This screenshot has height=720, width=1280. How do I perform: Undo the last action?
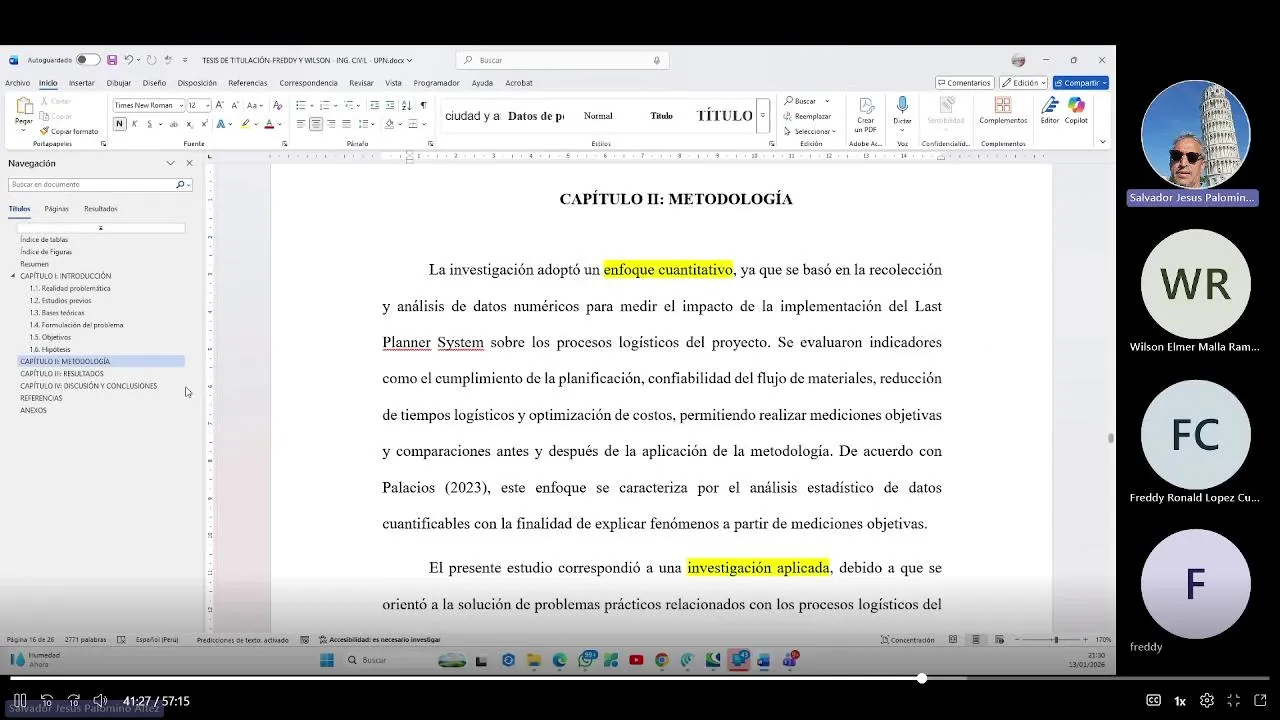(129, 60)
